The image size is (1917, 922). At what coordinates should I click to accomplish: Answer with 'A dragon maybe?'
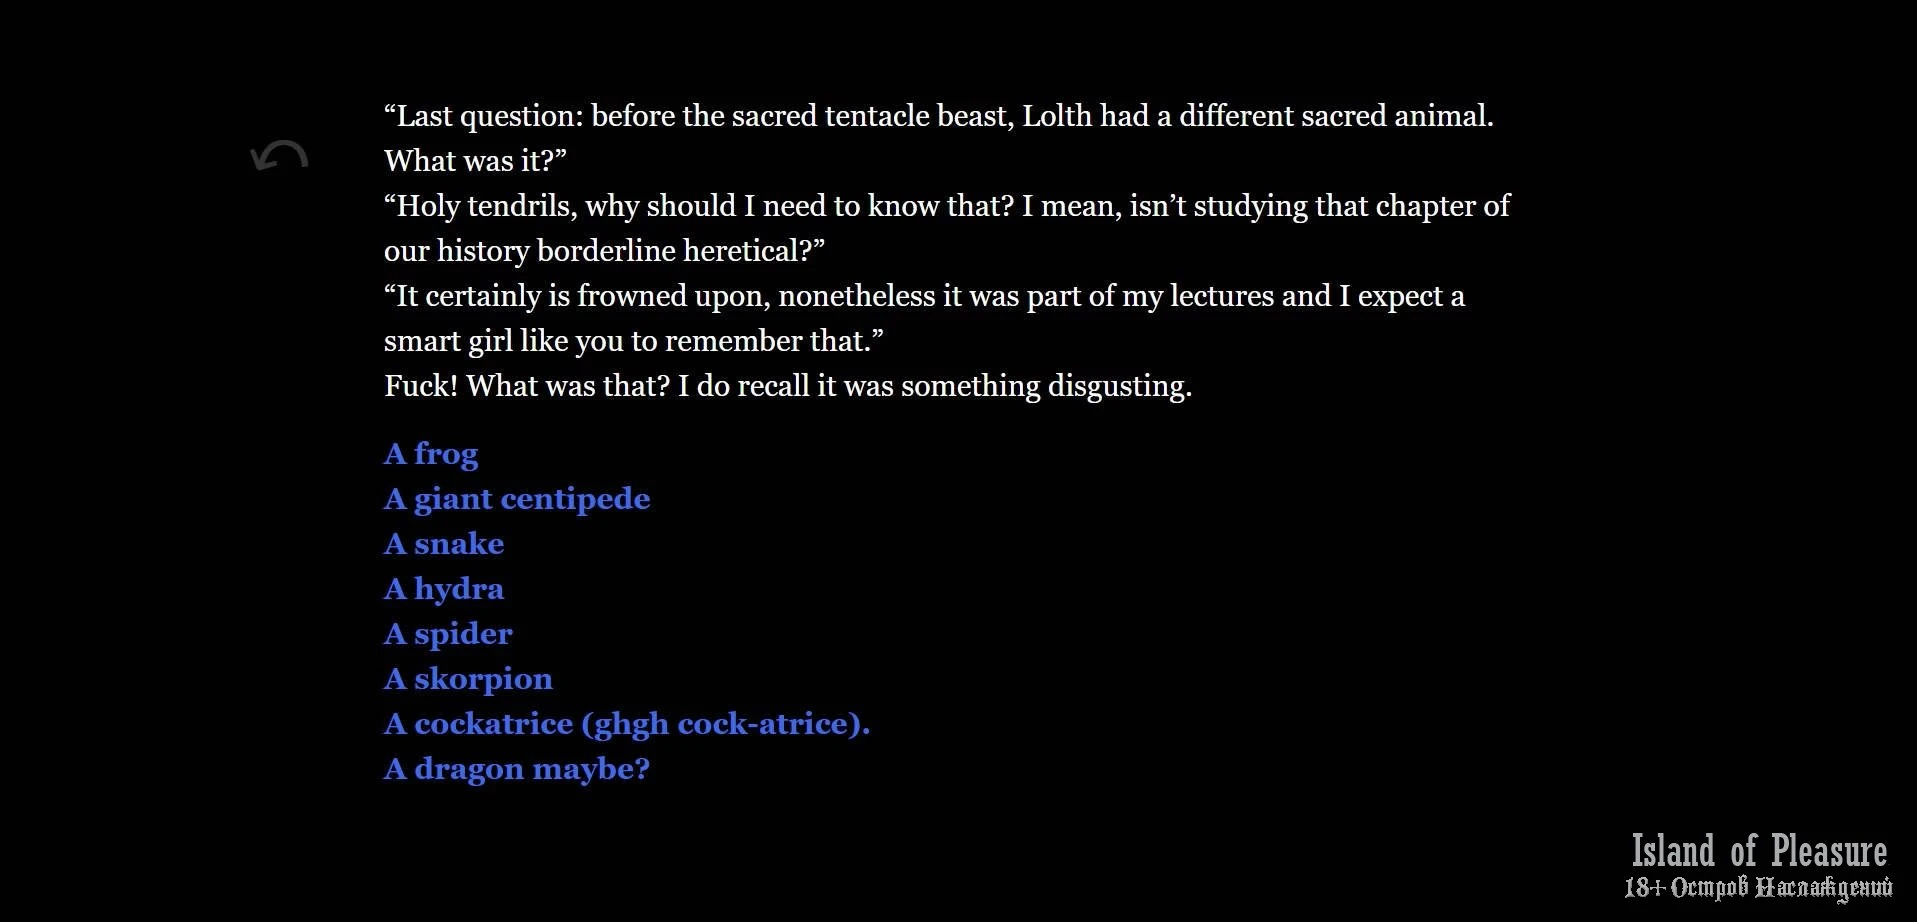point(517,769)
